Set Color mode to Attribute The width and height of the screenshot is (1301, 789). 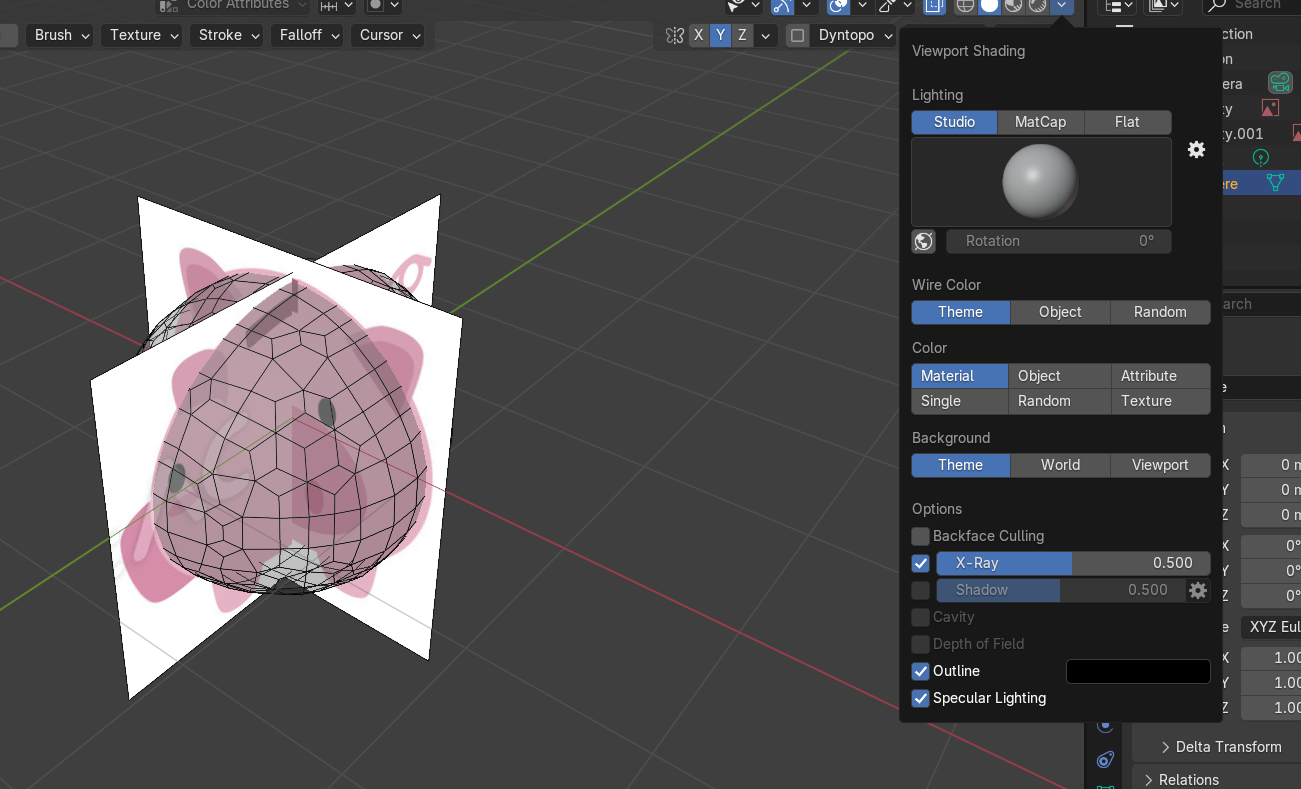point(1161,376)
